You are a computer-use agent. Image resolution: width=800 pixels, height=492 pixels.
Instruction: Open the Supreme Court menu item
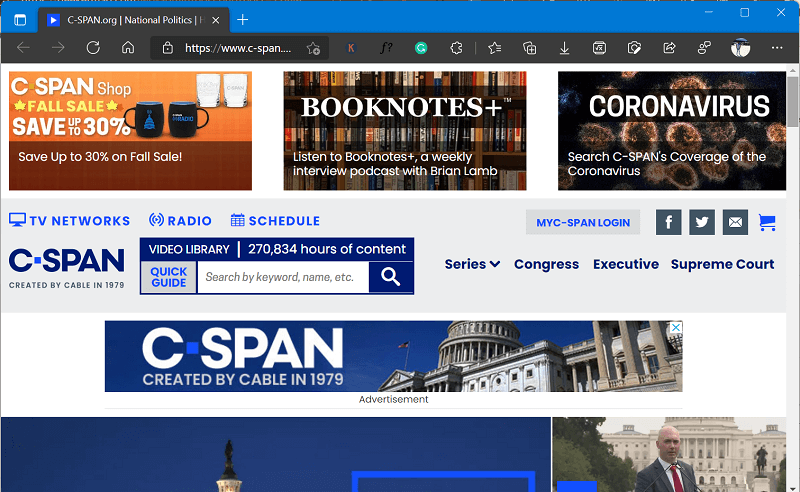[x=722, y=264]
